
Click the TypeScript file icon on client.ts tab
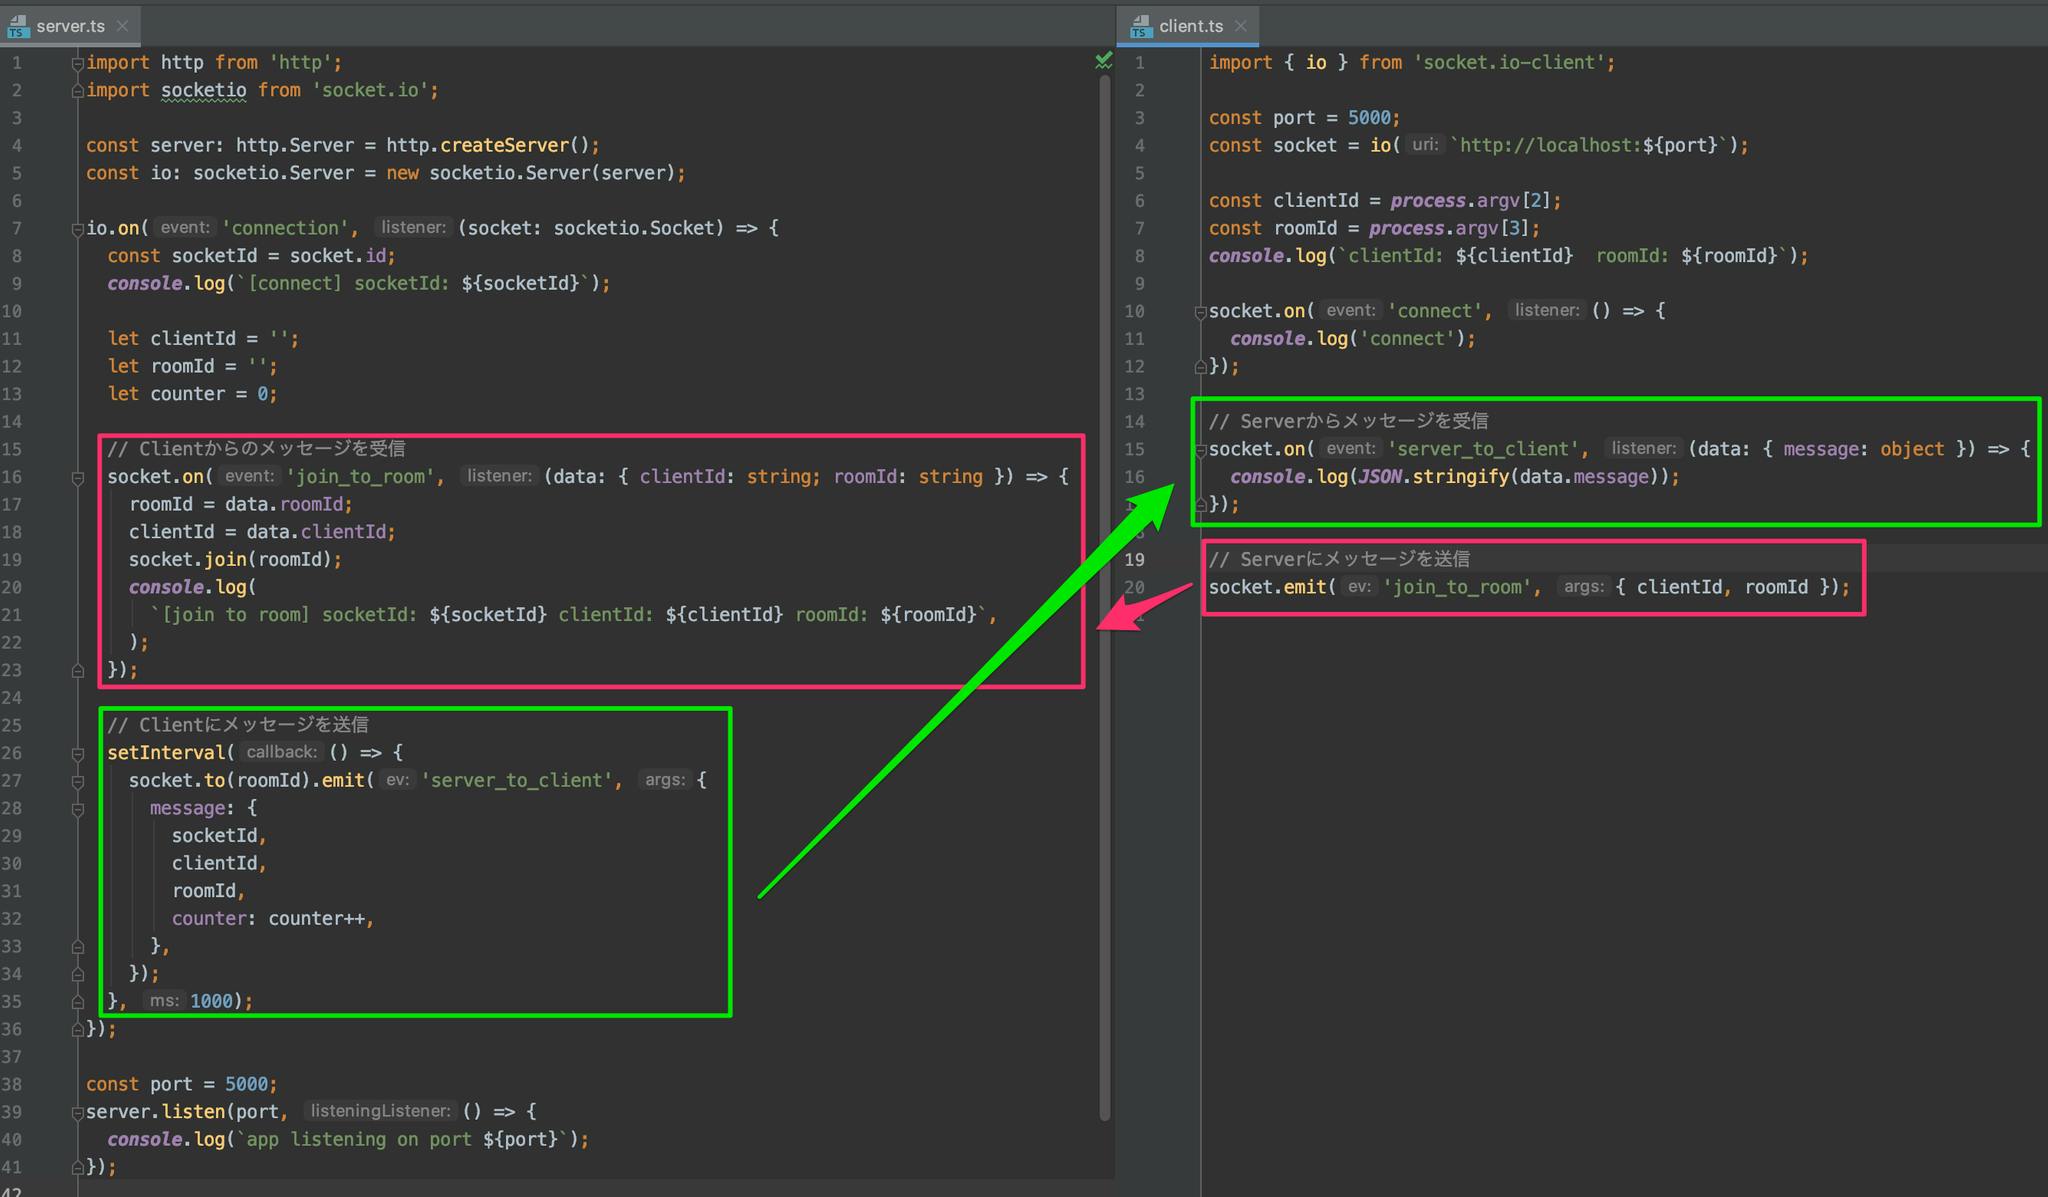[1140, 26]
